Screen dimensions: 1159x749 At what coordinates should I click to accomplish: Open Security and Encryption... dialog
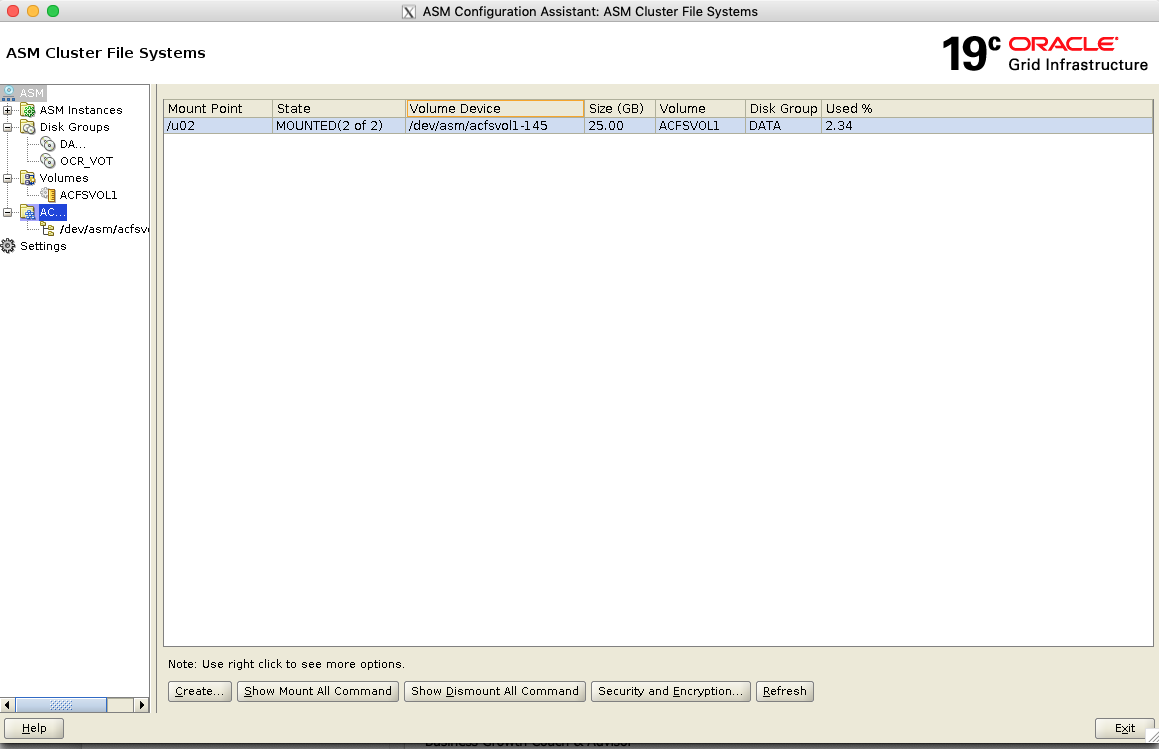(x=671, y=691)
